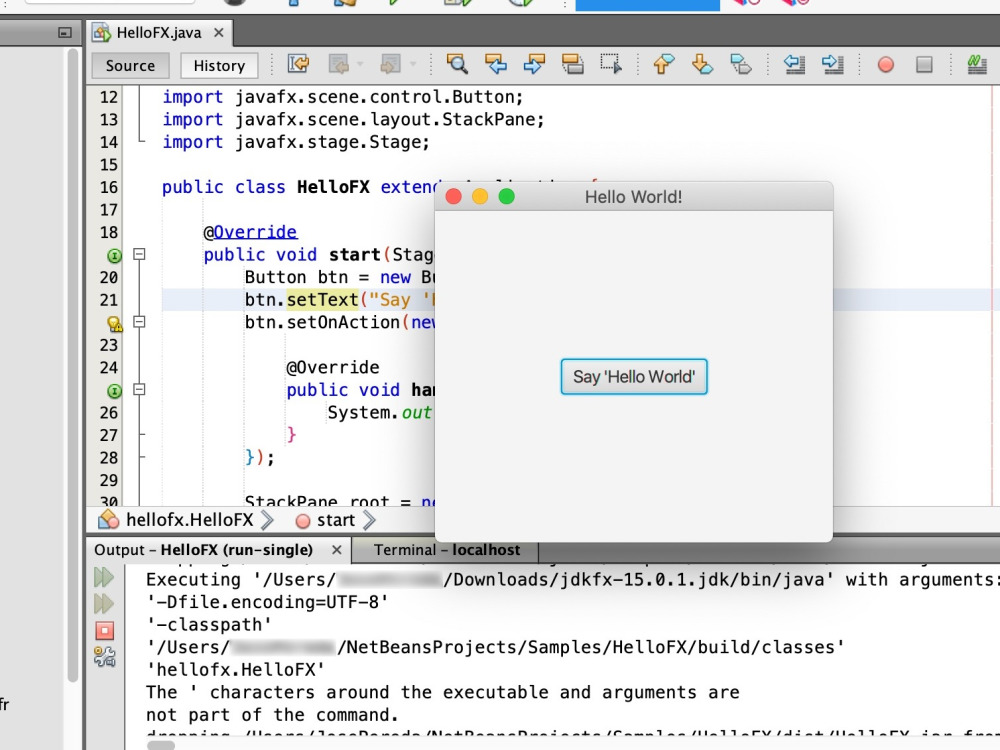Click '-classpath' line in Output
This screenshot has width=1000, height=750.
(x=209, y=624)
